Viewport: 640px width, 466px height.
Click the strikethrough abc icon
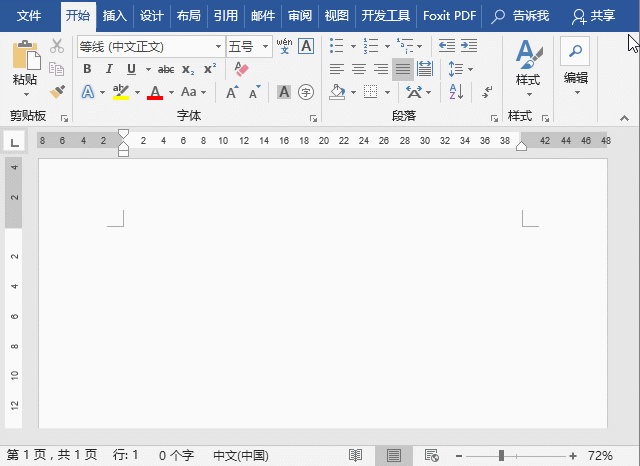pos(166,69)
